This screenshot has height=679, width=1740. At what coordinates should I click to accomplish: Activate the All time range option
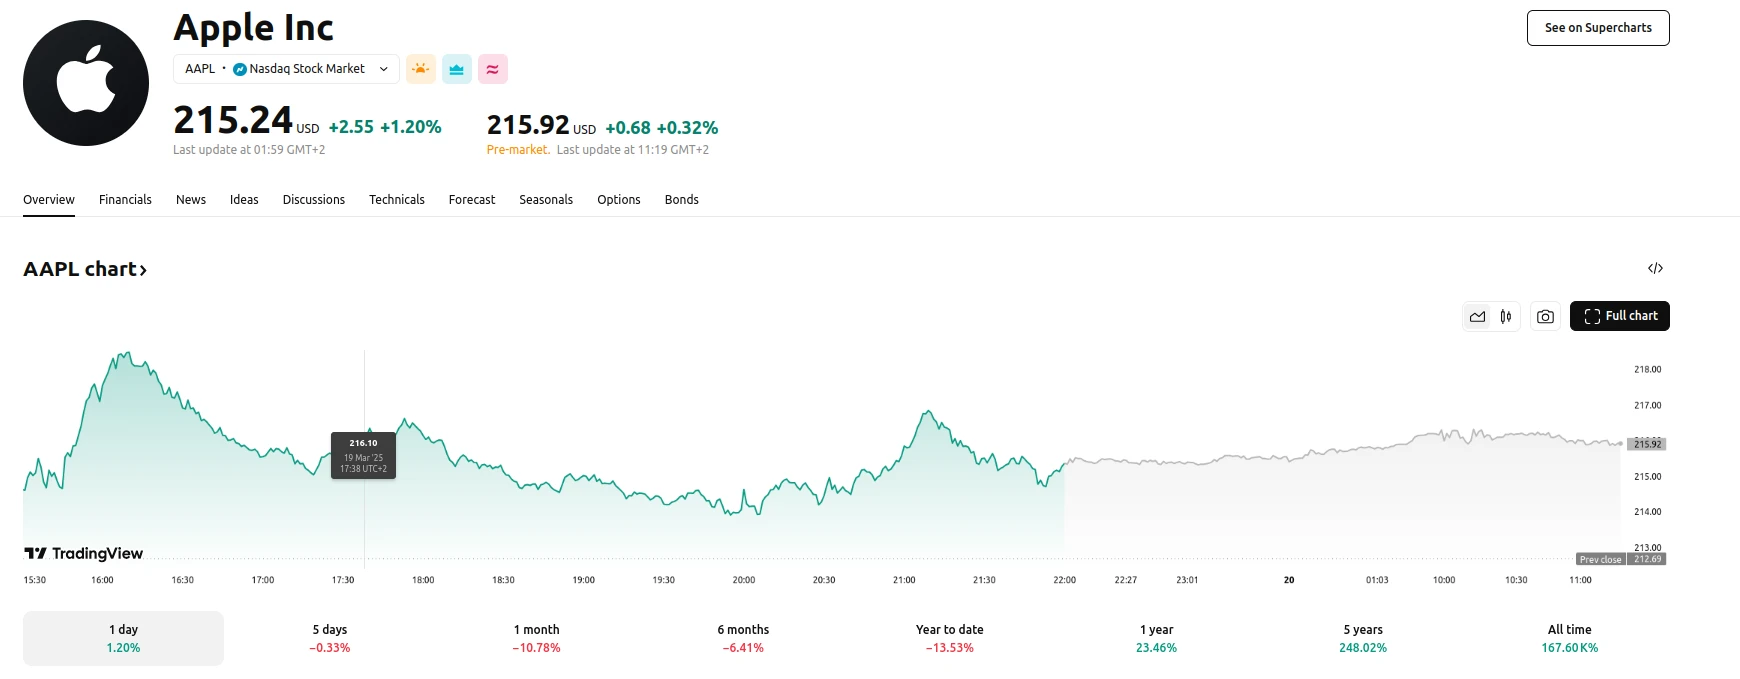(1570, 637)
